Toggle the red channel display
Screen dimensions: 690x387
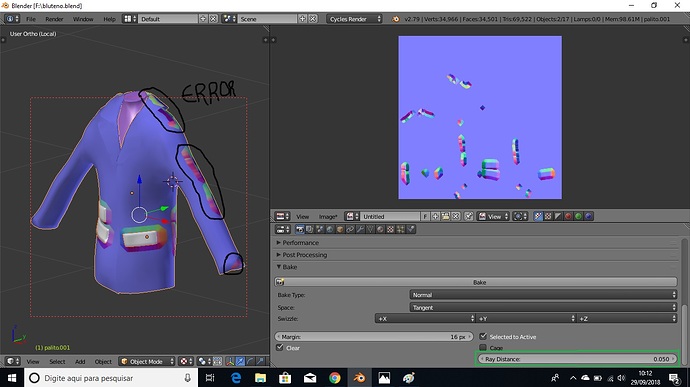tap(568, 216)
